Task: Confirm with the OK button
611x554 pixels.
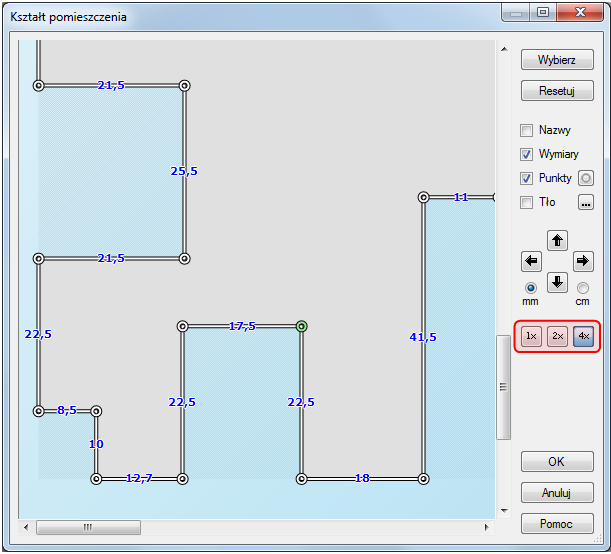Action: 557,462
